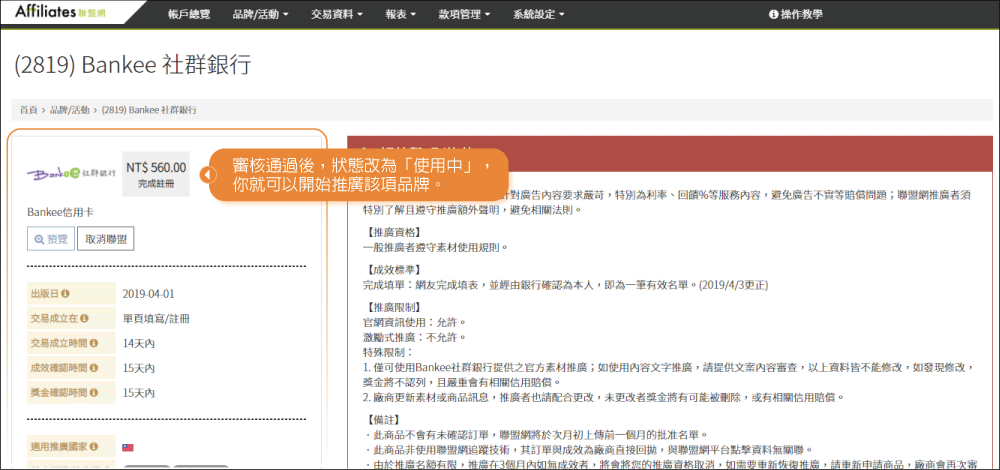This screenshot has width=1000, height=470.
Task: Click the value 單頁填寫/註冊
Action: 156,318
